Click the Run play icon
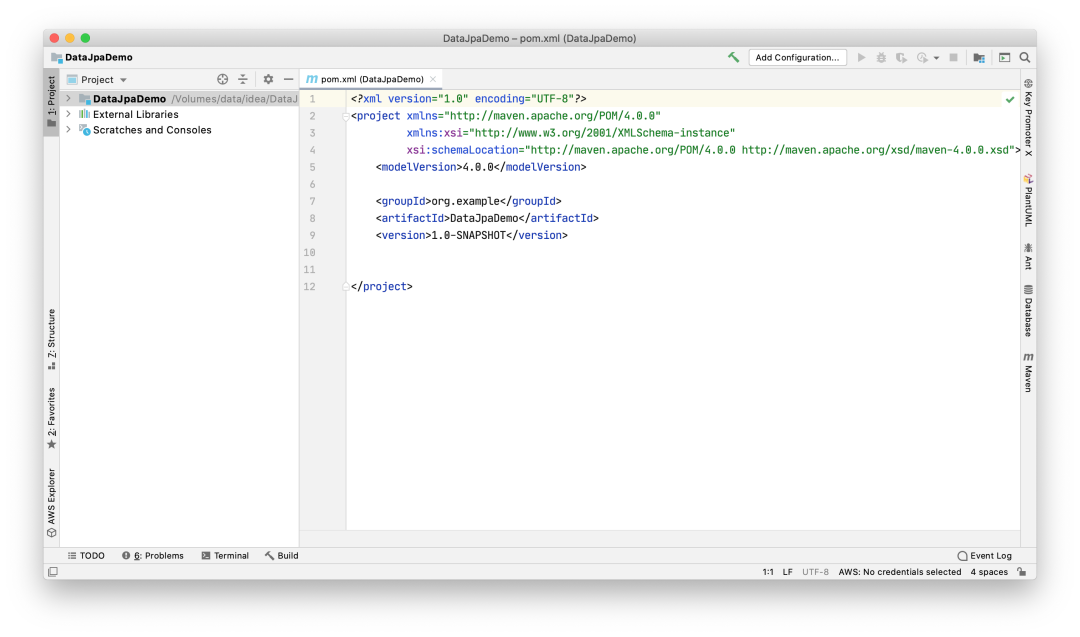The height and width of the screenshot is (637, 1080). click(861, 57)
